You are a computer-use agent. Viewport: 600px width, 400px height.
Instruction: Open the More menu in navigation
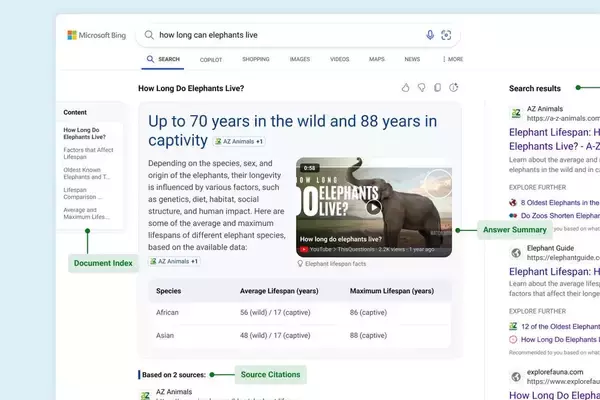tap(453, 59)
